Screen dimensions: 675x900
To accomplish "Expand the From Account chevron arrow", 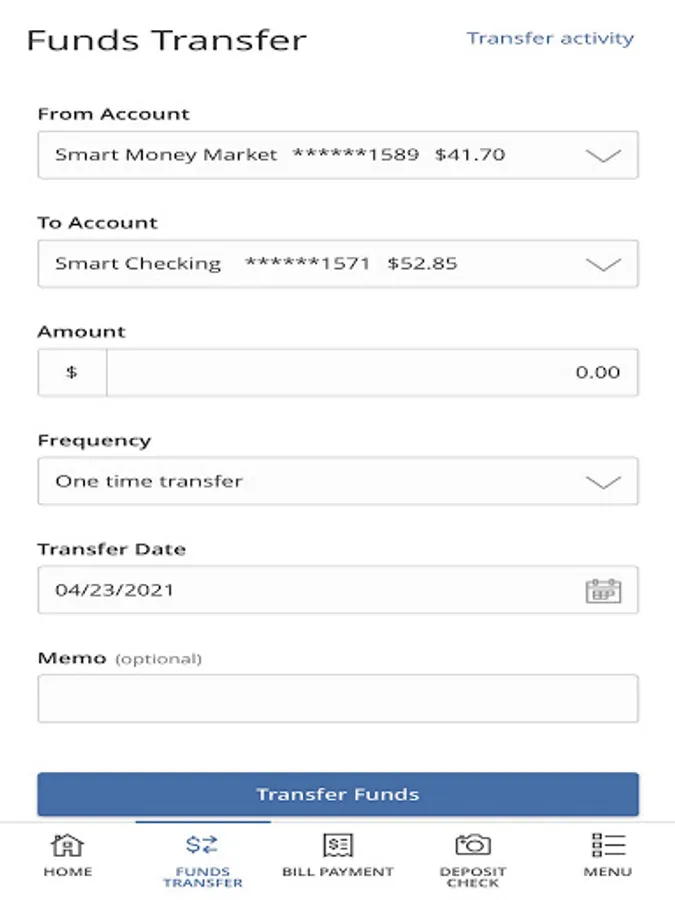I will click(x=603, y=156).
